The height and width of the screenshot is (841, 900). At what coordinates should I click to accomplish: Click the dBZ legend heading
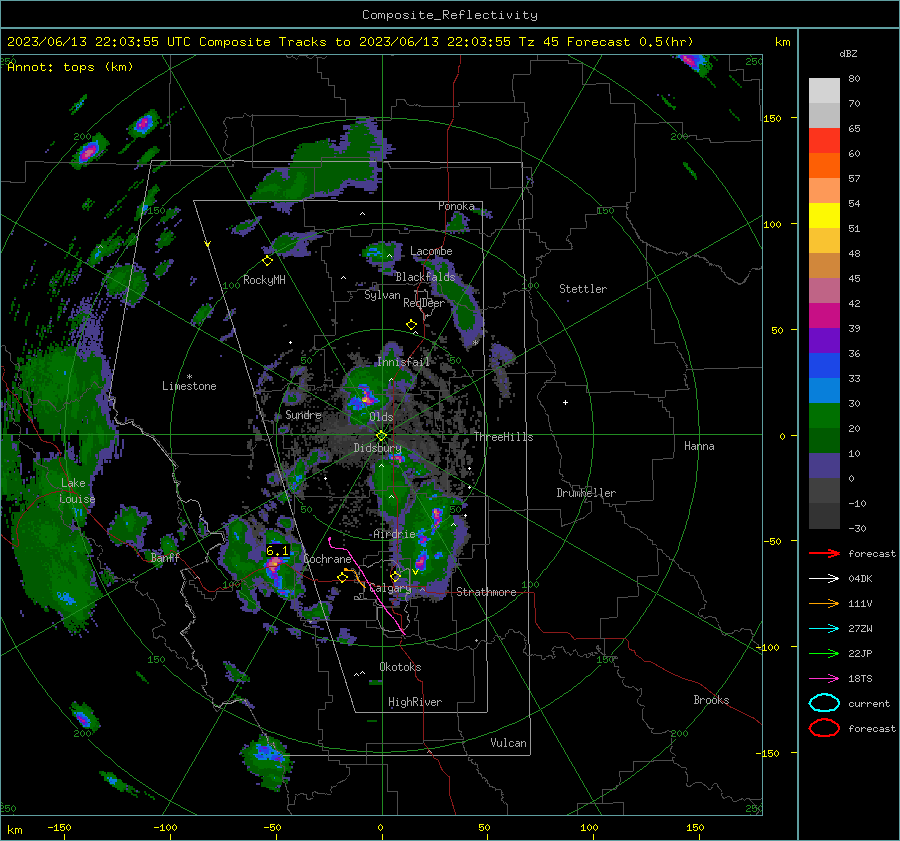coord(848,54)
